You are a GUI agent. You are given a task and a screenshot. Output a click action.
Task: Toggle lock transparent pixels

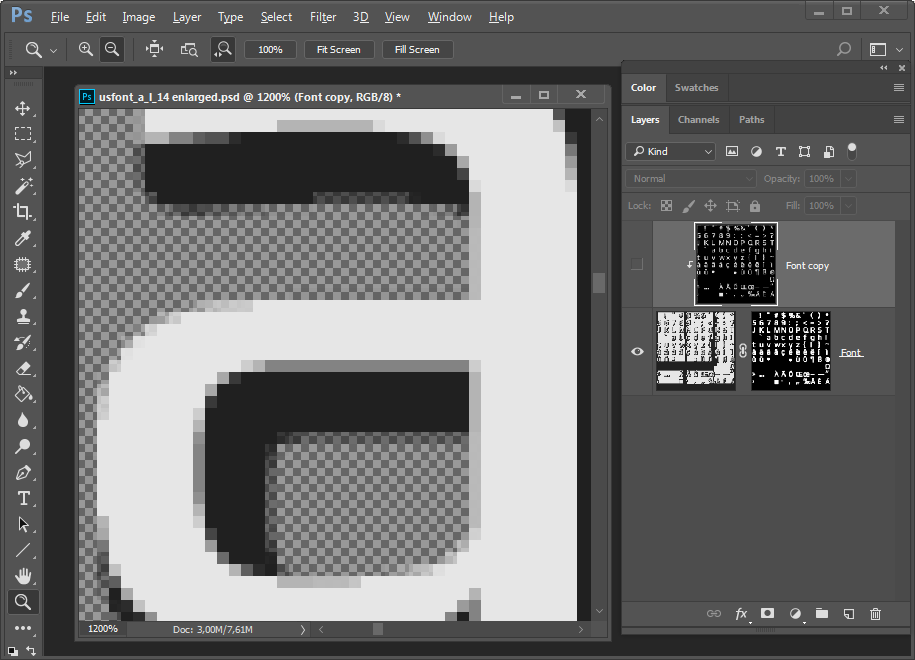[666, 205]
